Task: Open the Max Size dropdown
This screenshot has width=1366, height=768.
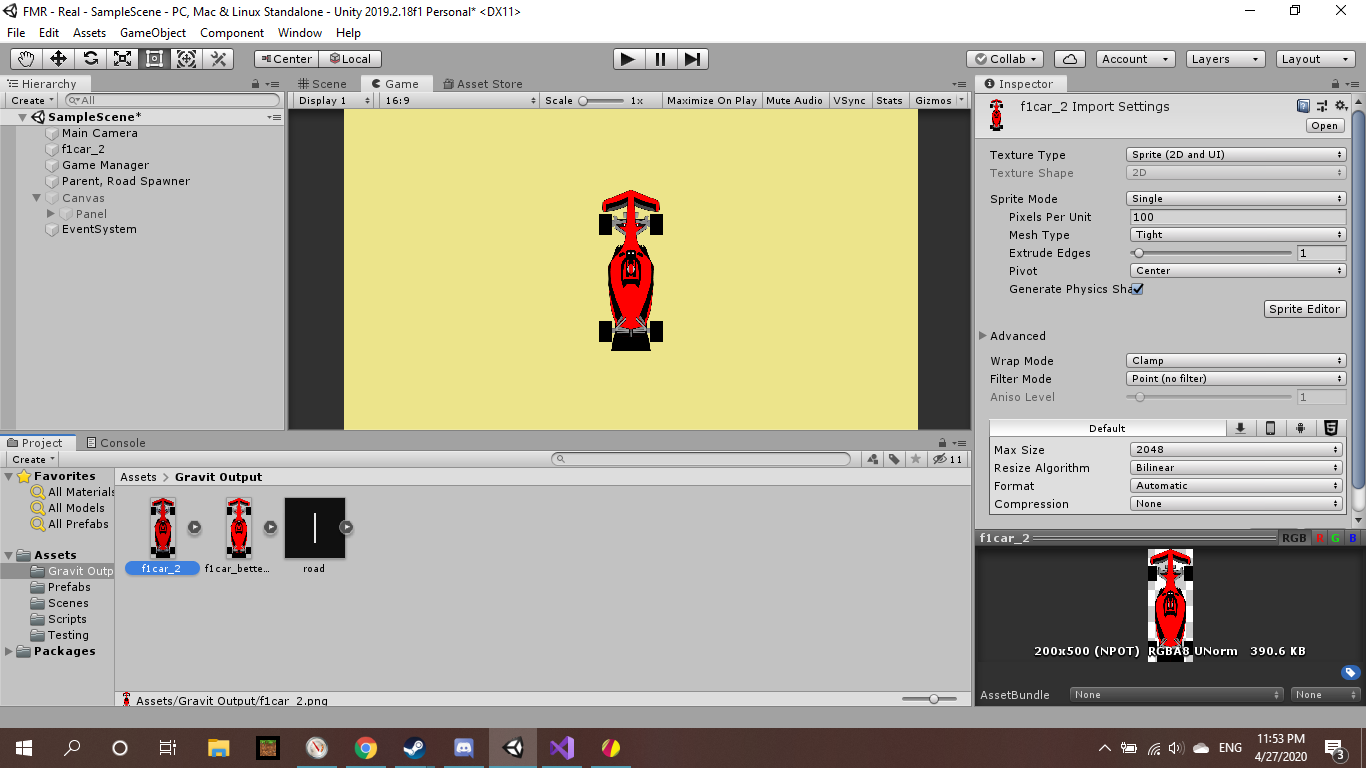Action: (1235, 450)
